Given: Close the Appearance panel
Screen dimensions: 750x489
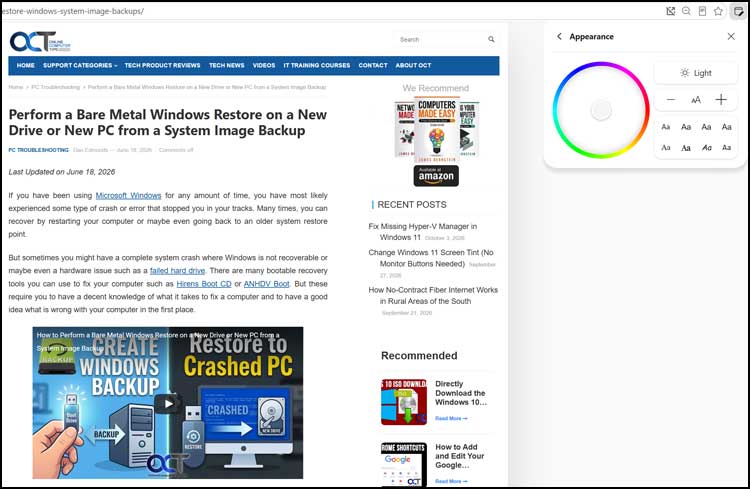Looking at the screenshot, I should click(x=731, y=36).
